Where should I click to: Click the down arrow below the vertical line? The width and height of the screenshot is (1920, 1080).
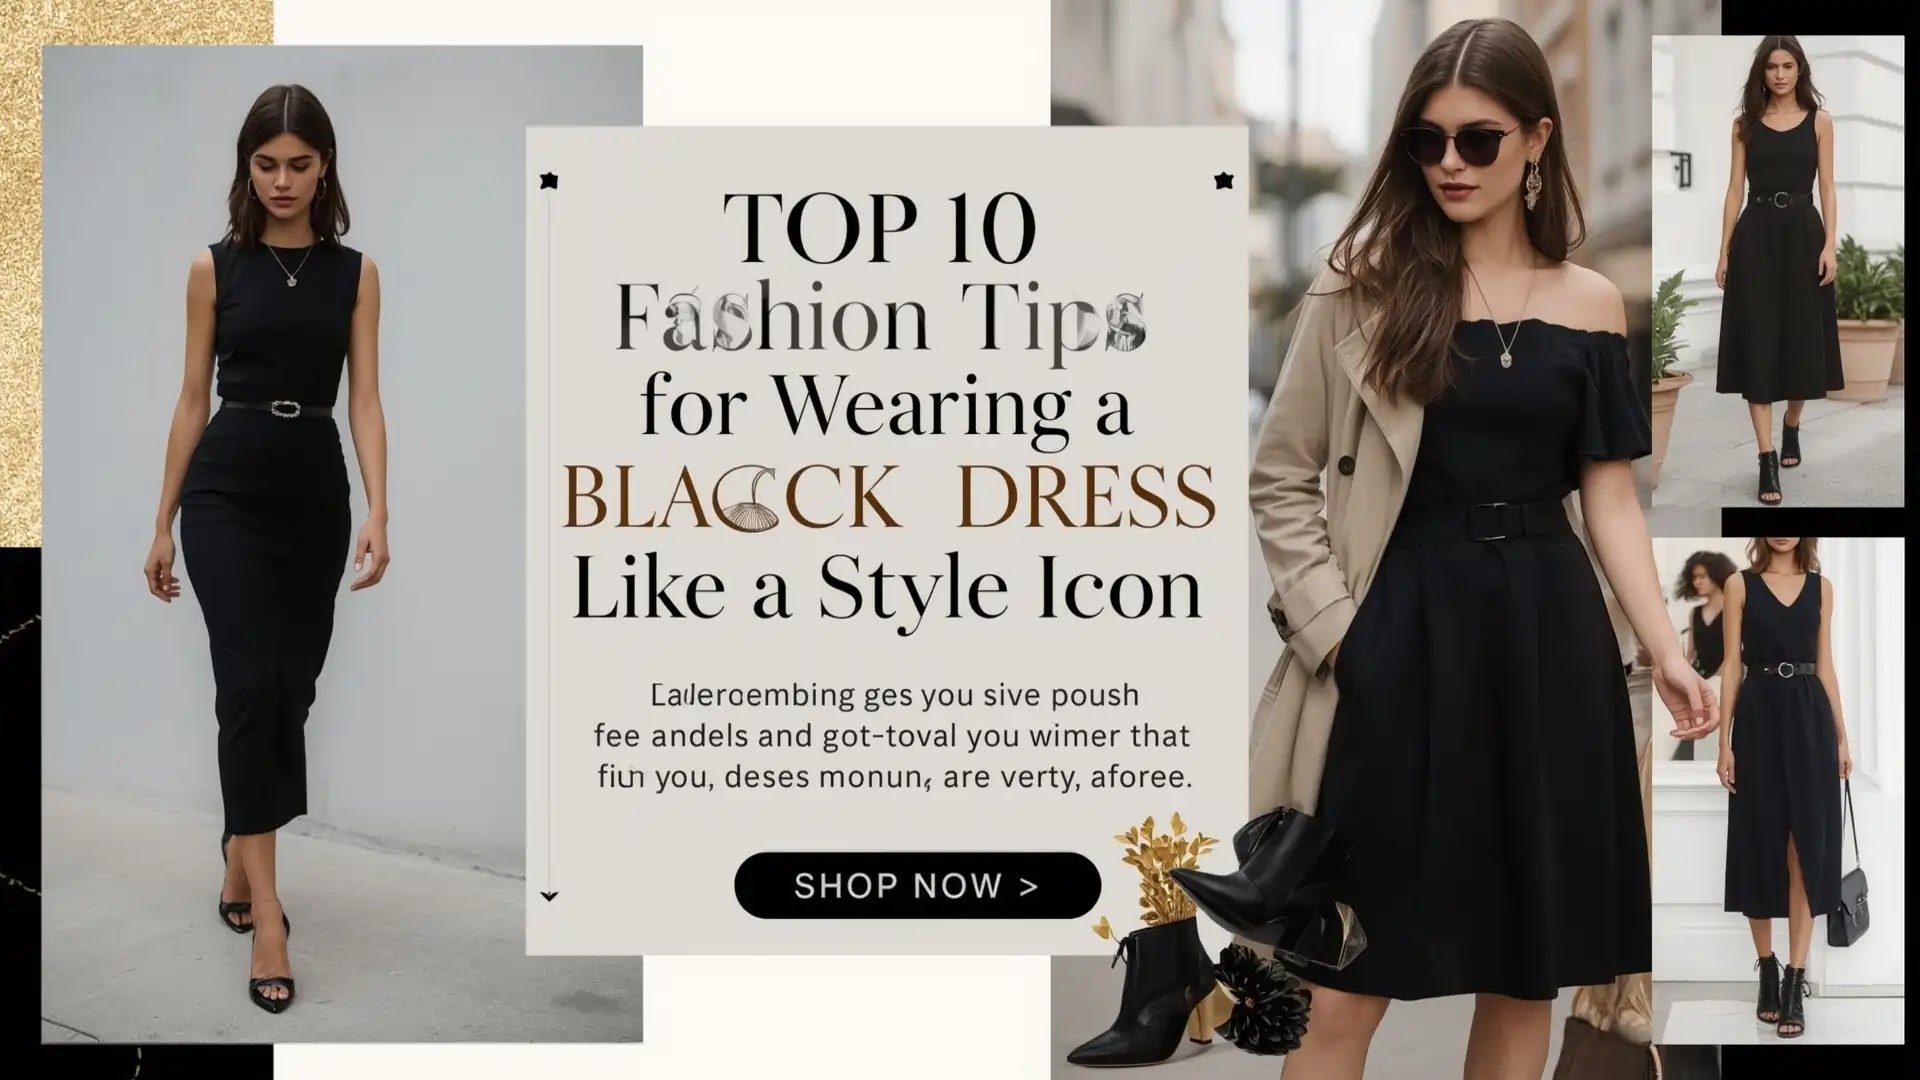point(548,896)
